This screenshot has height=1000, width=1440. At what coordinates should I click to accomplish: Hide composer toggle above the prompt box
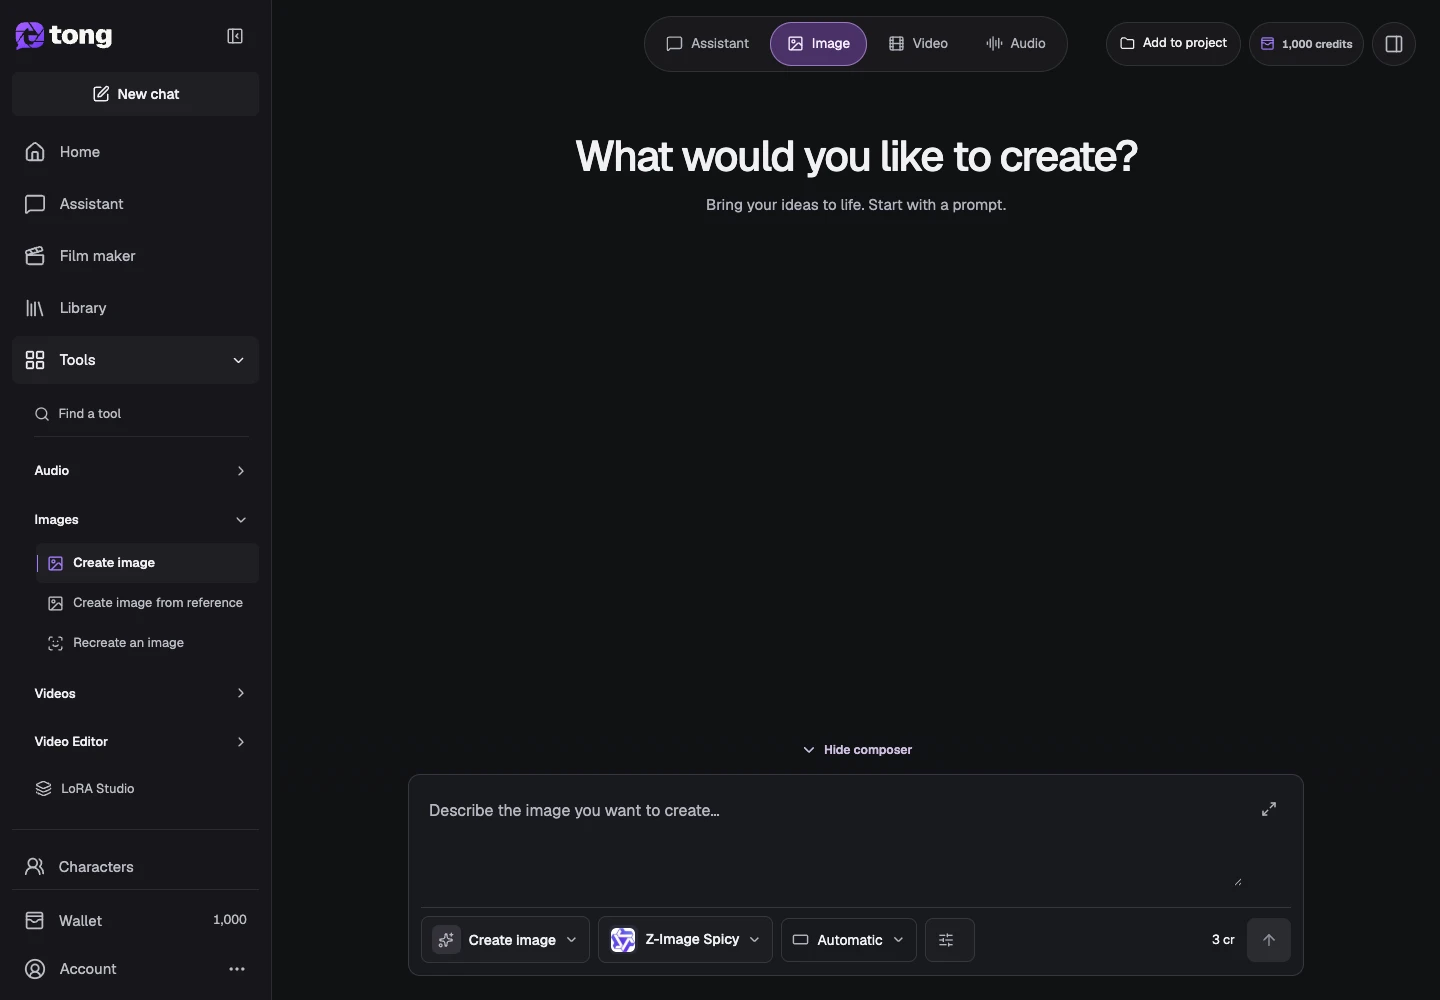[857, 750]
